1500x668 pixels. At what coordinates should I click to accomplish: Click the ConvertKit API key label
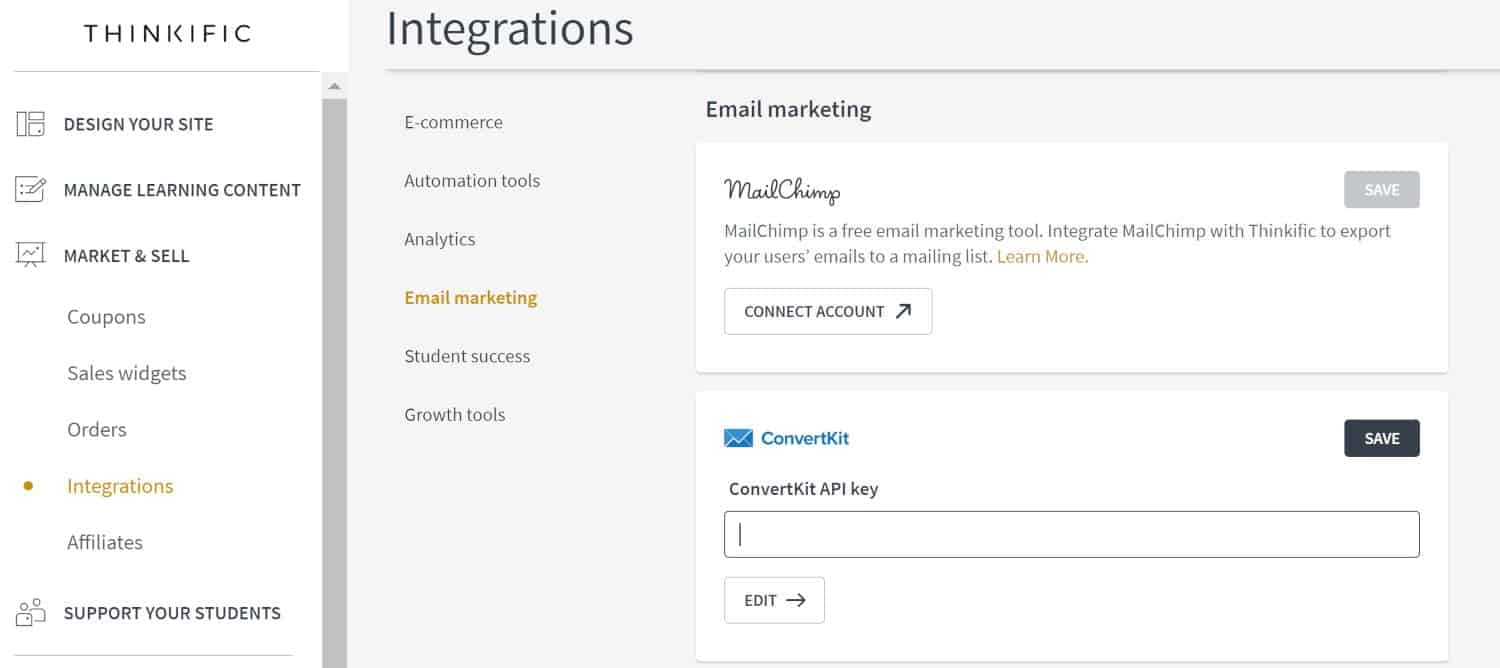(804, 489)
